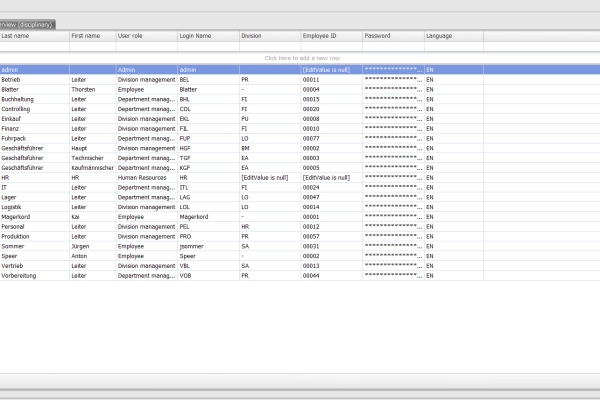
Task: Click 'Click here to add a new row'
Action: pyautogui.click(x=302, y=58)
